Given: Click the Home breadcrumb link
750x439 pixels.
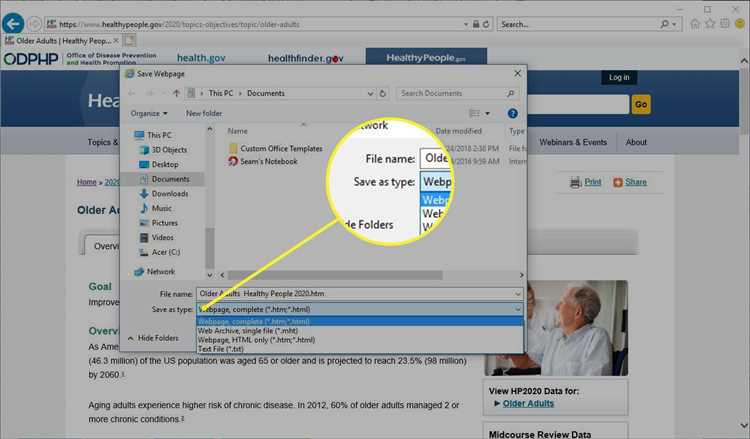Looking at the screenshot, I should point(87,182).
